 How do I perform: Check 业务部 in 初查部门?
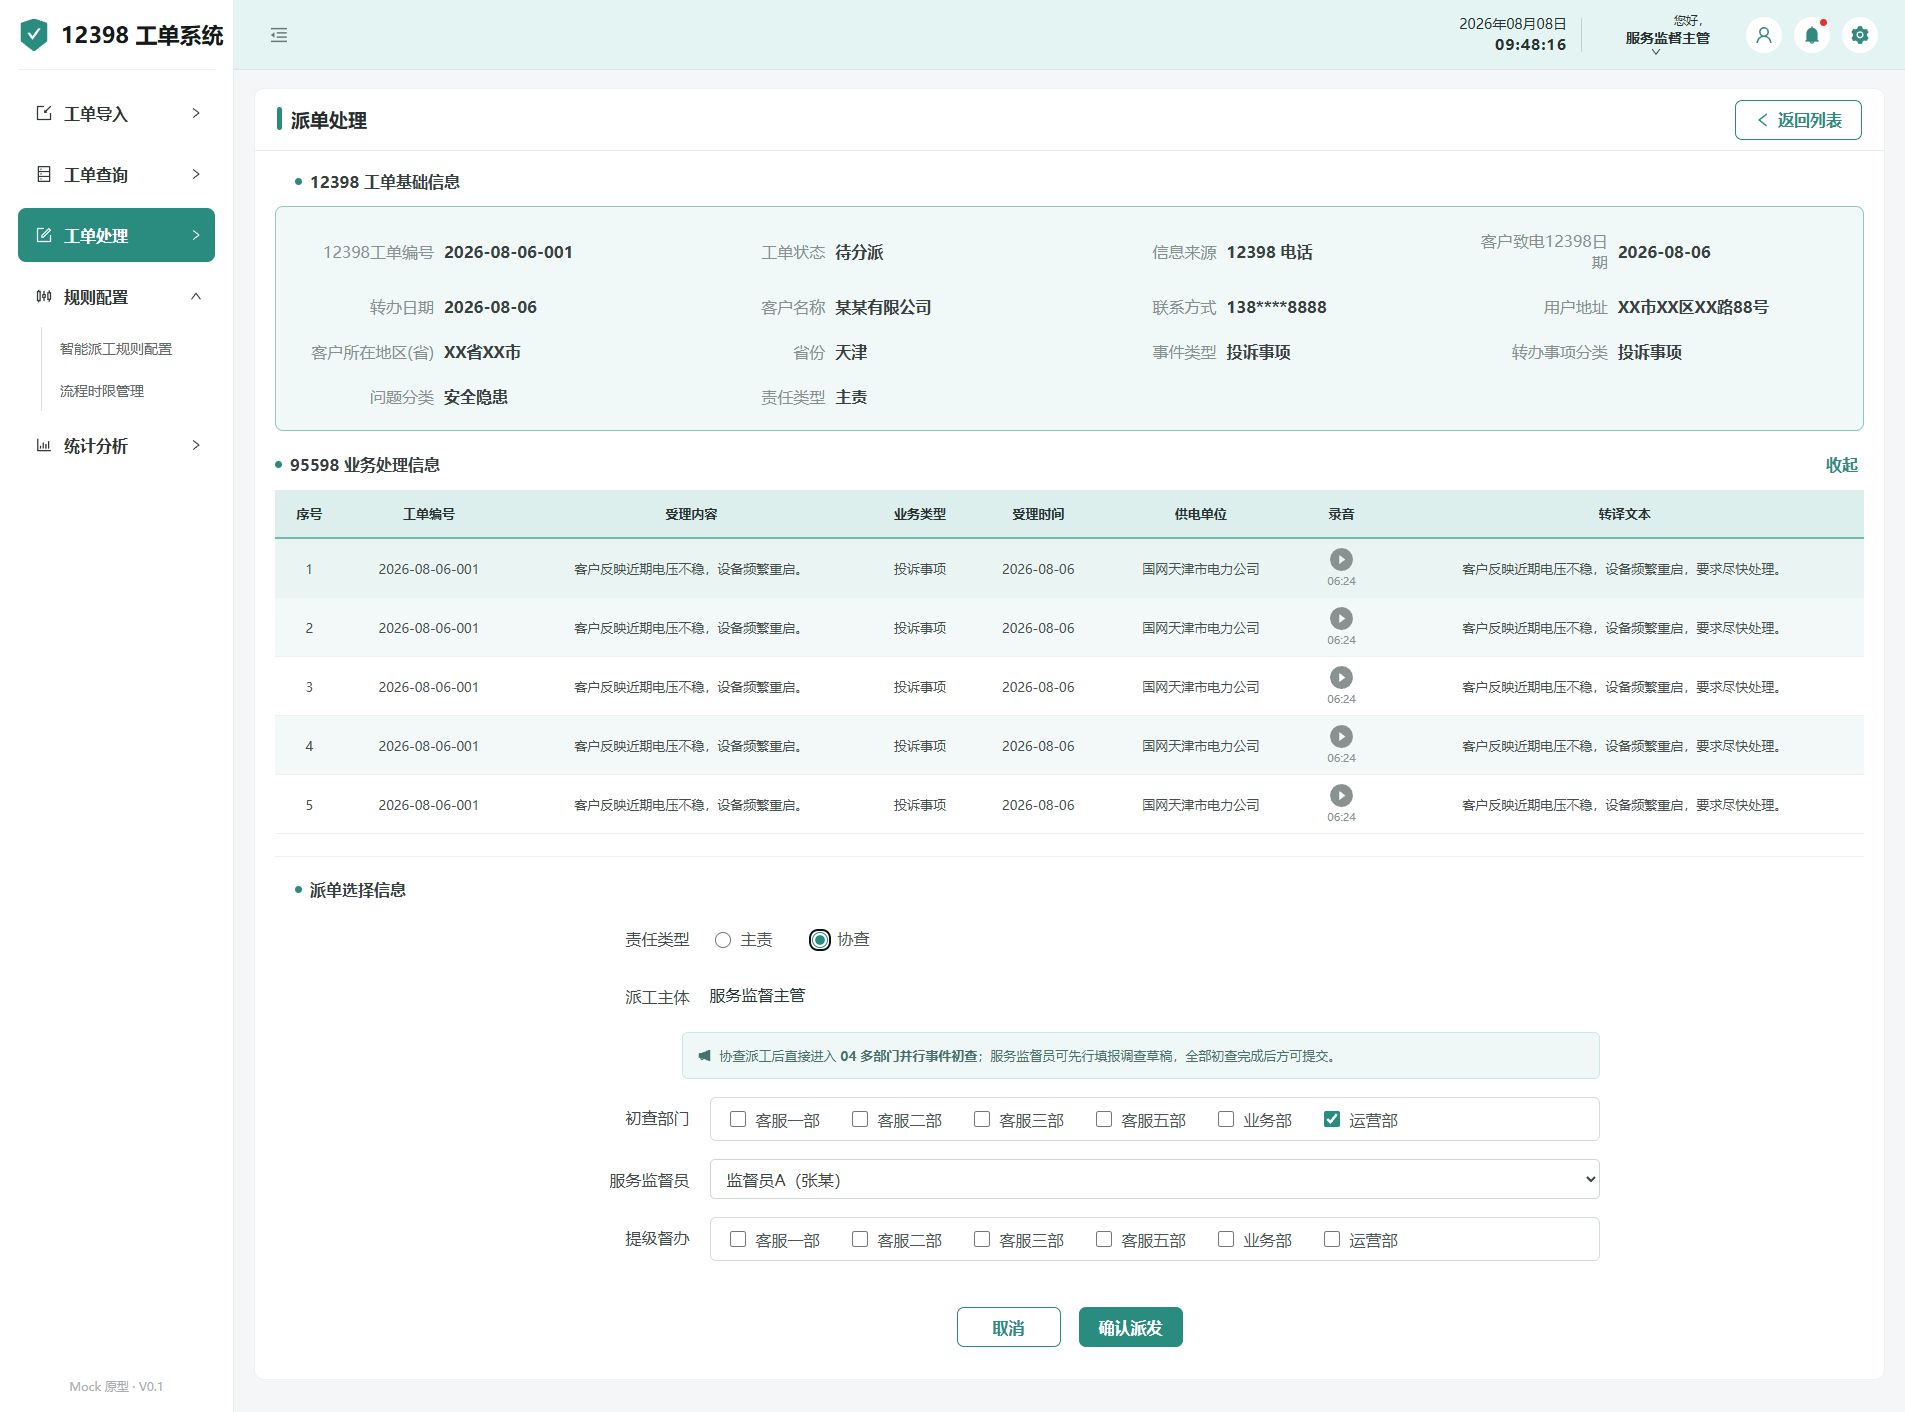coord(1226,1119)
